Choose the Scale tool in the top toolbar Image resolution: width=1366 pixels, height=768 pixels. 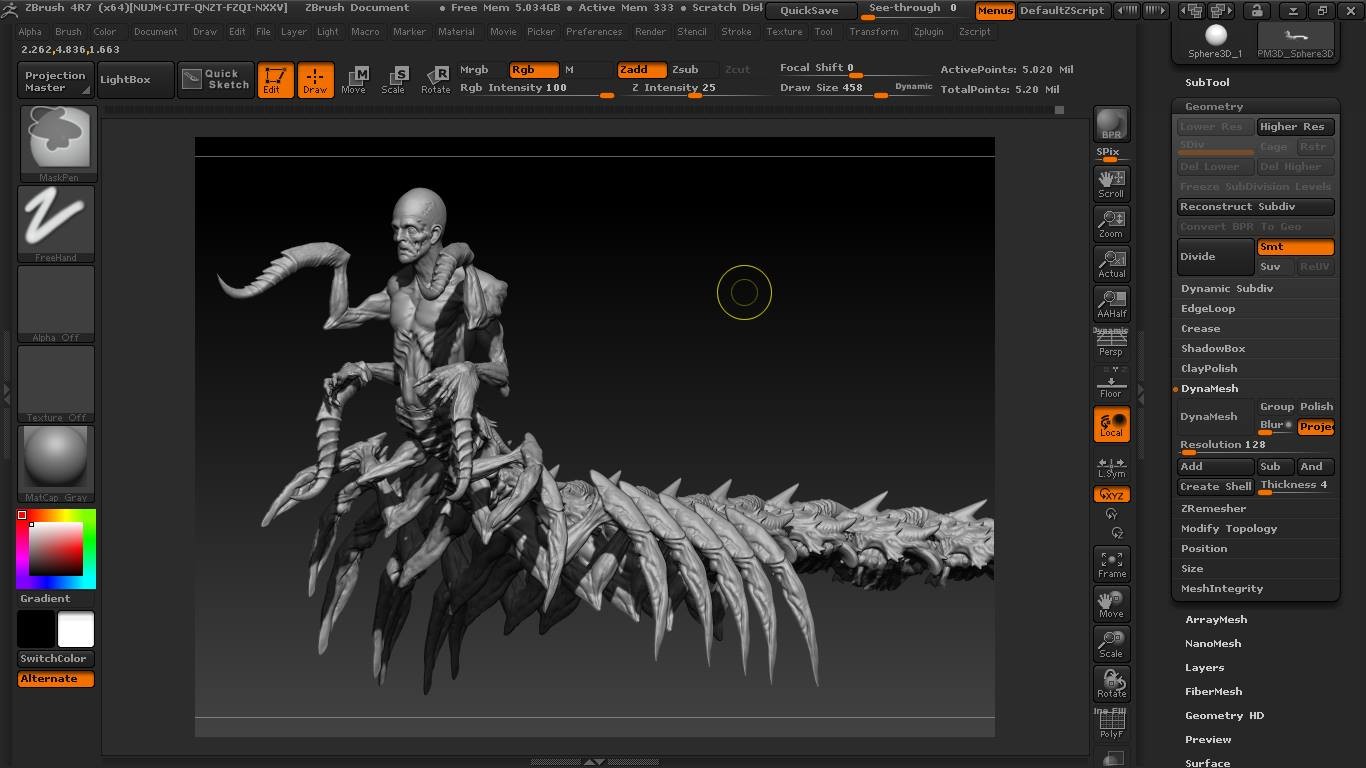coord(393,80)
